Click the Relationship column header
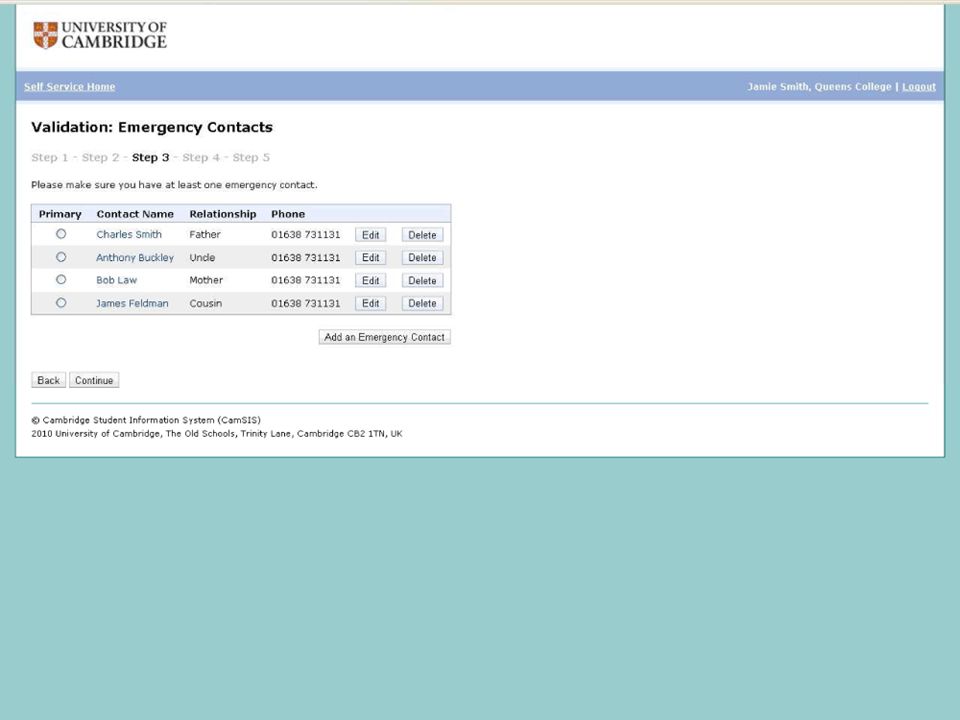Image resolution: width=960 pixels, height=720 pixels. 223,214
